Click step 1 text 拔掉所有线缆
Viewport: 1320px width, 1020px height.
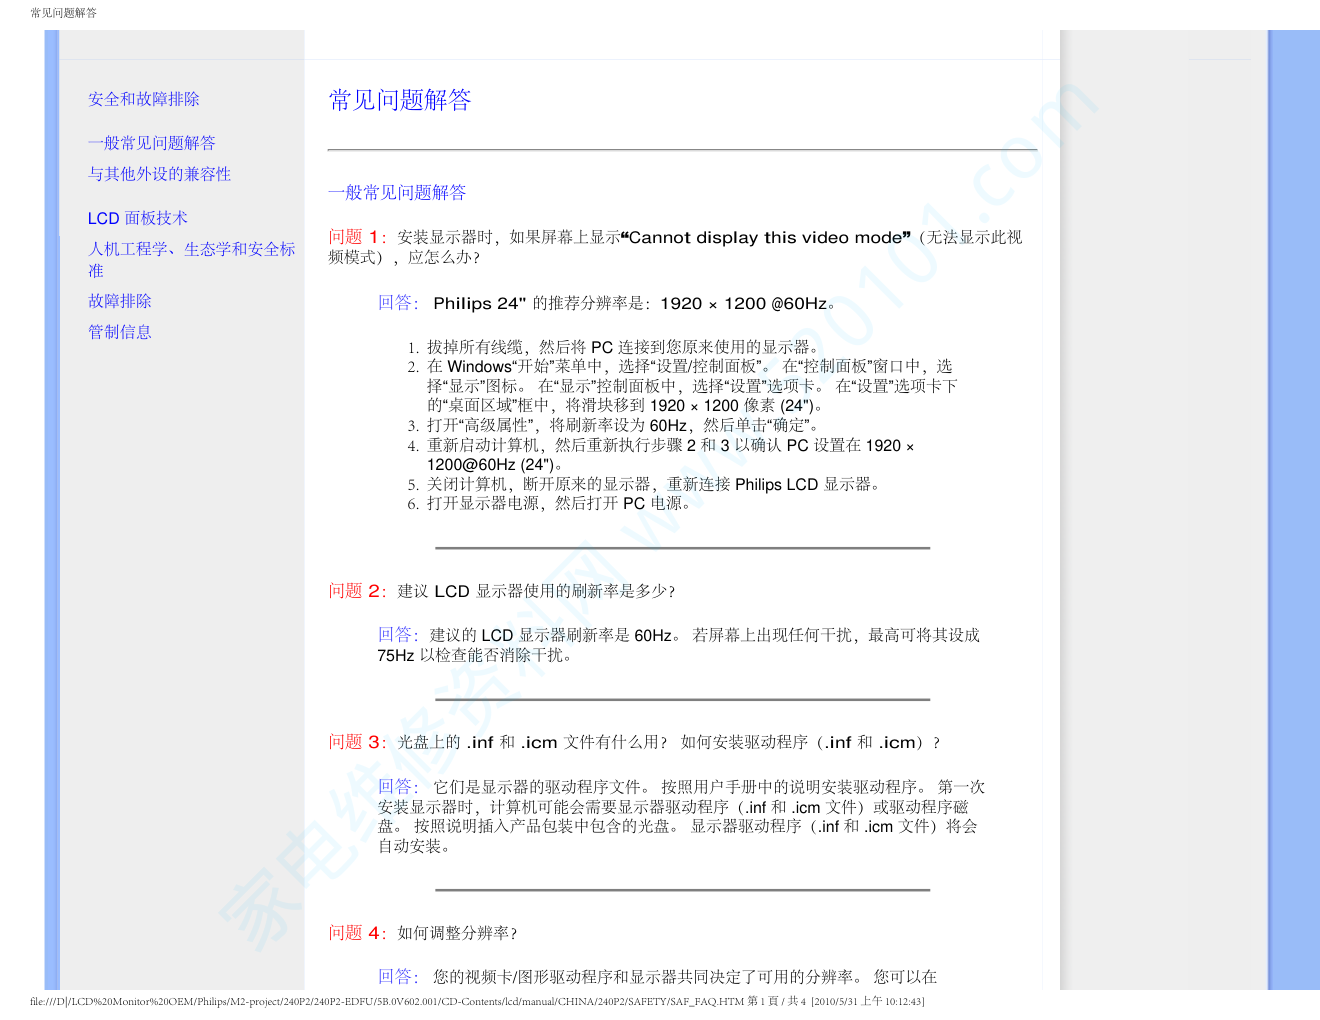(623, 347)
